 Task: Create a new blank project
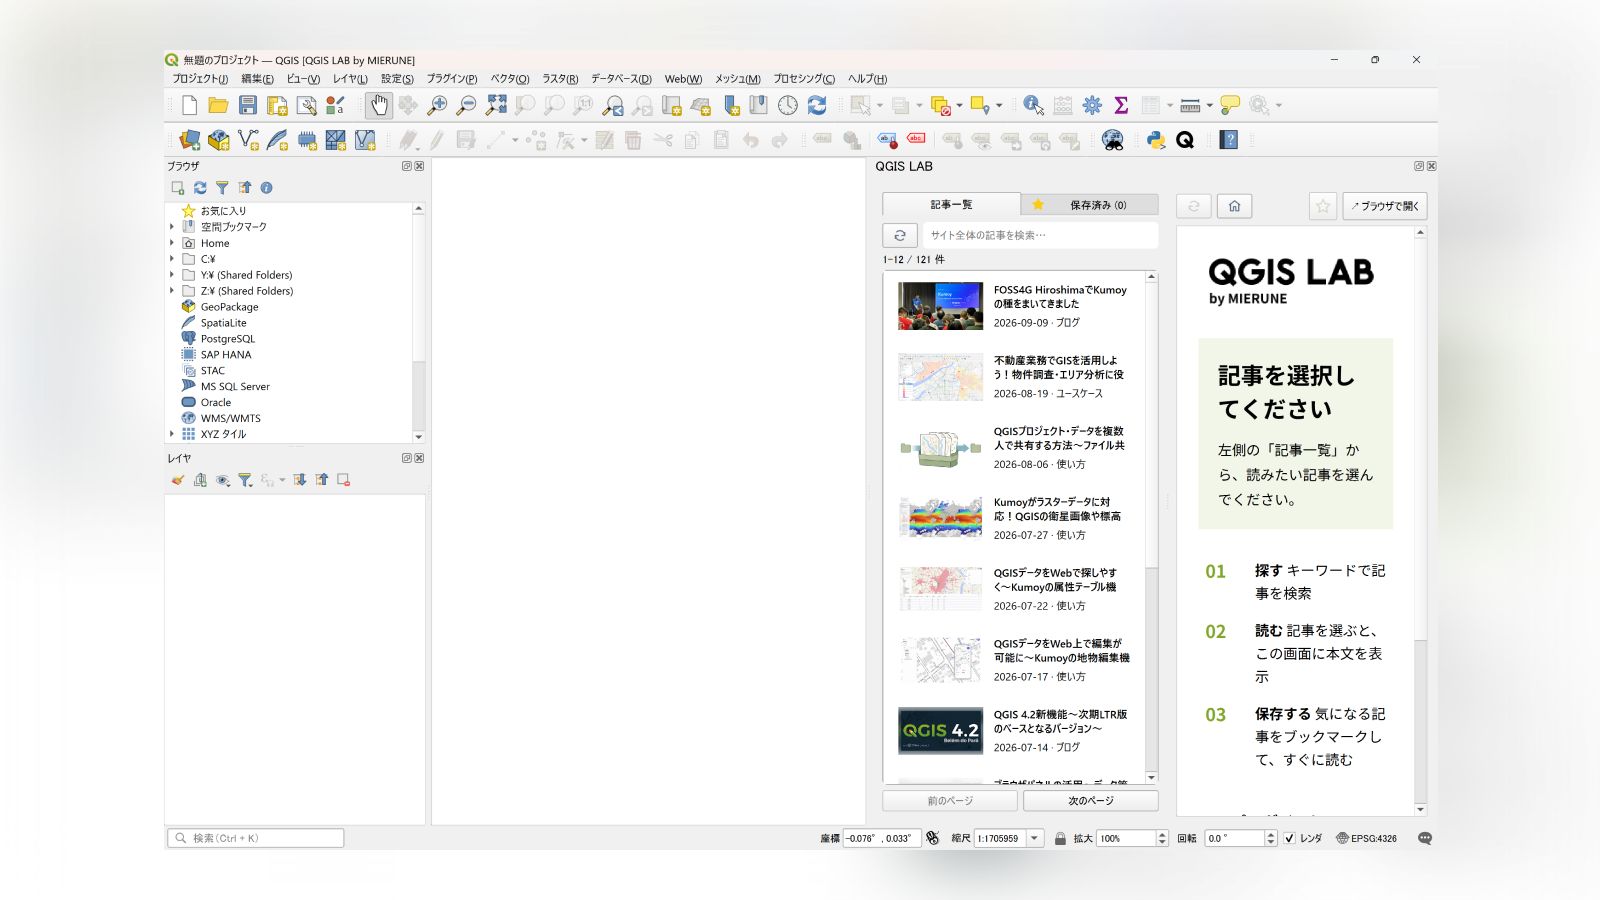(189, 105)
